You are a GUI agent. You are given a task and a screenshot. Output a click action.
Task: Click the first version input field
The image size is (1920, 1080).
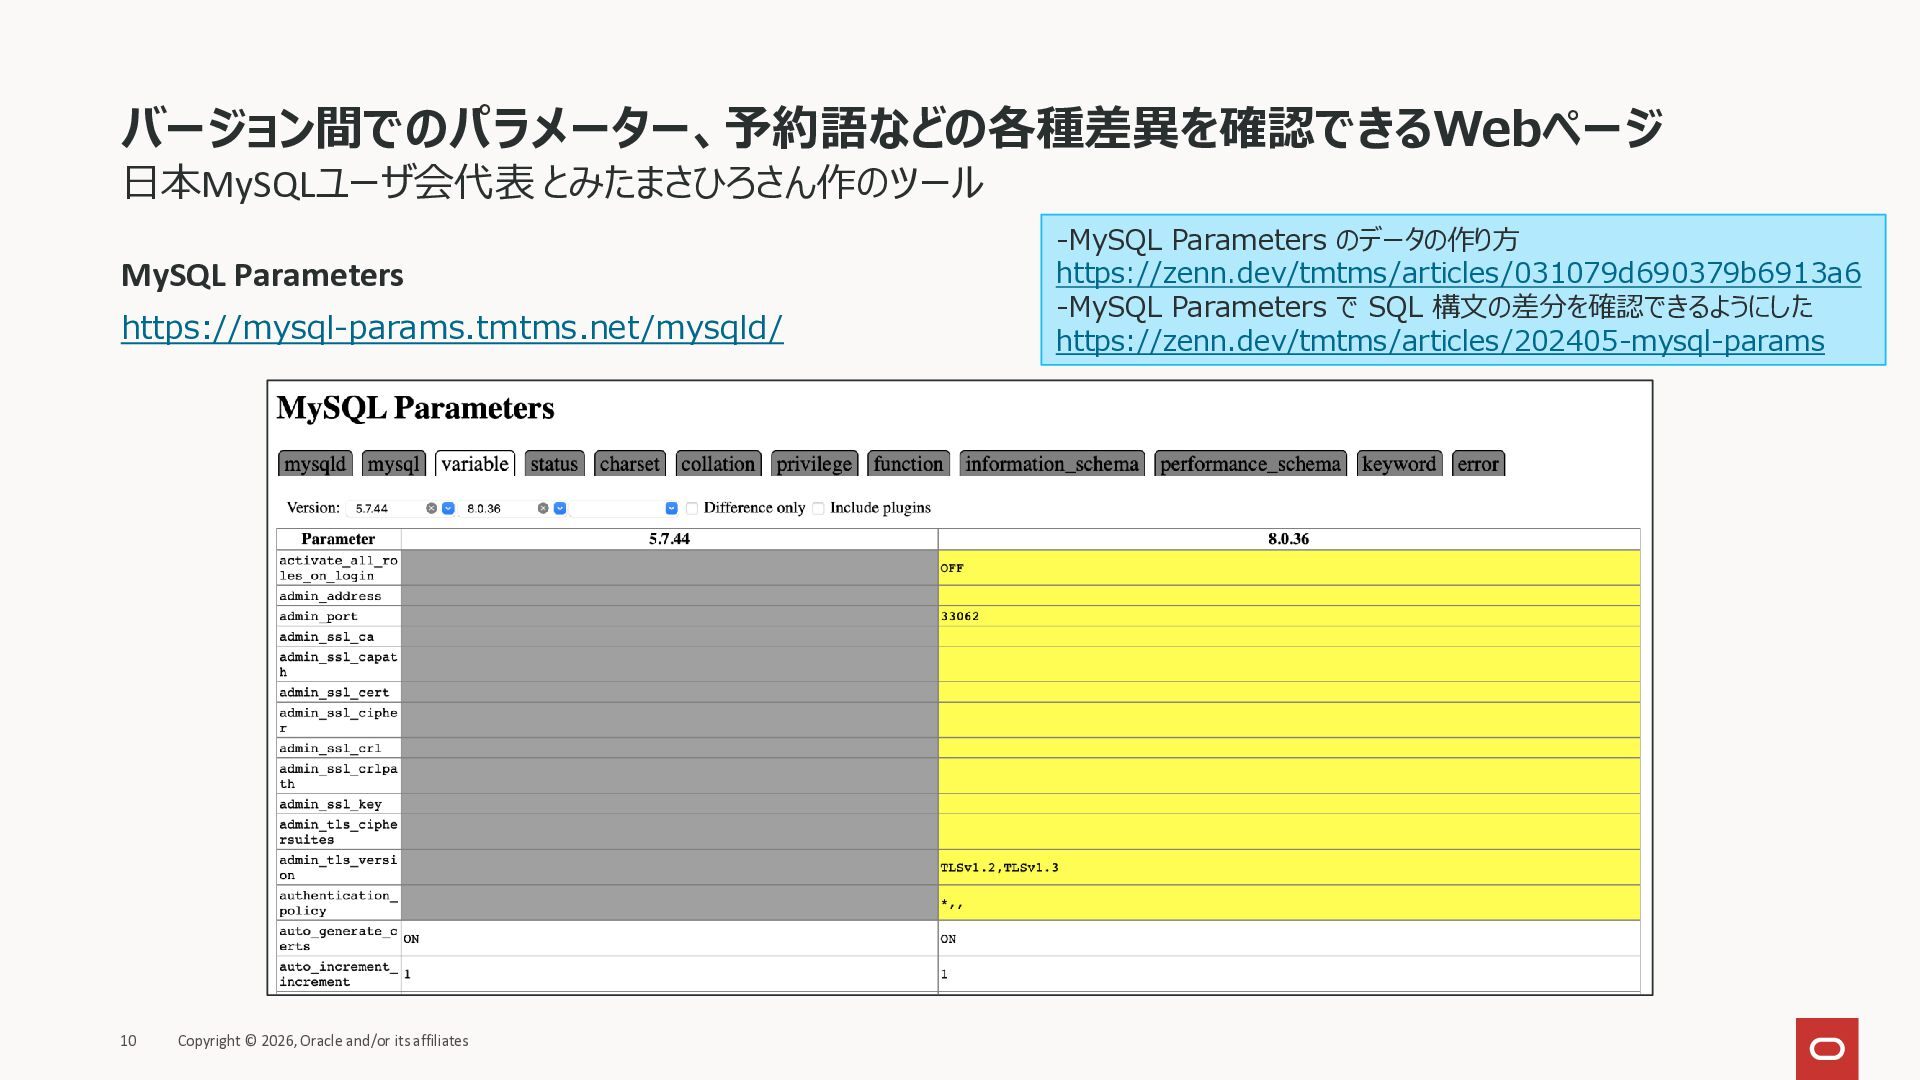387,508
